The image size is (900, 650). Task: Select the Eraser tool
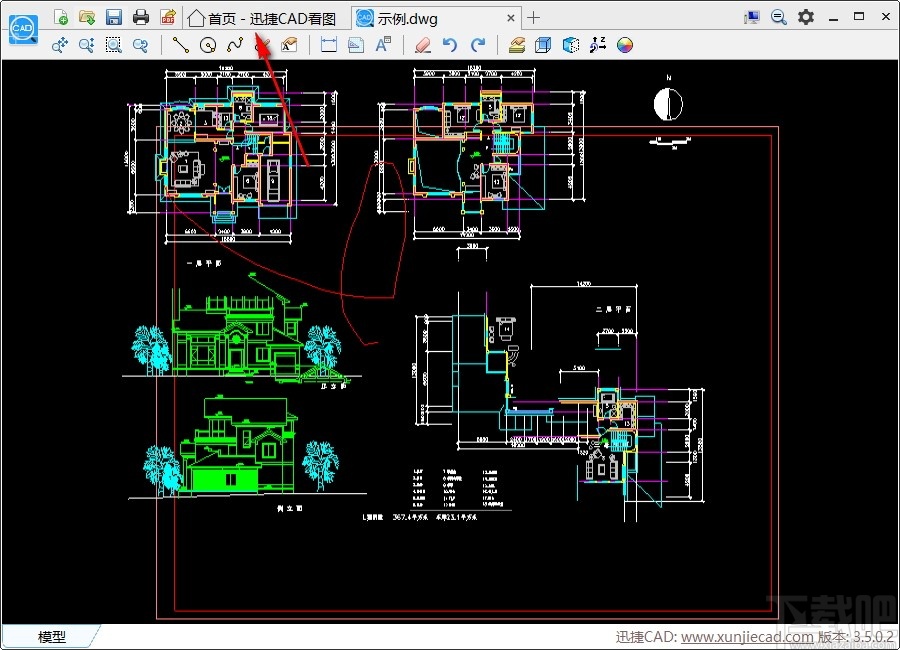[x=423, y=45]
